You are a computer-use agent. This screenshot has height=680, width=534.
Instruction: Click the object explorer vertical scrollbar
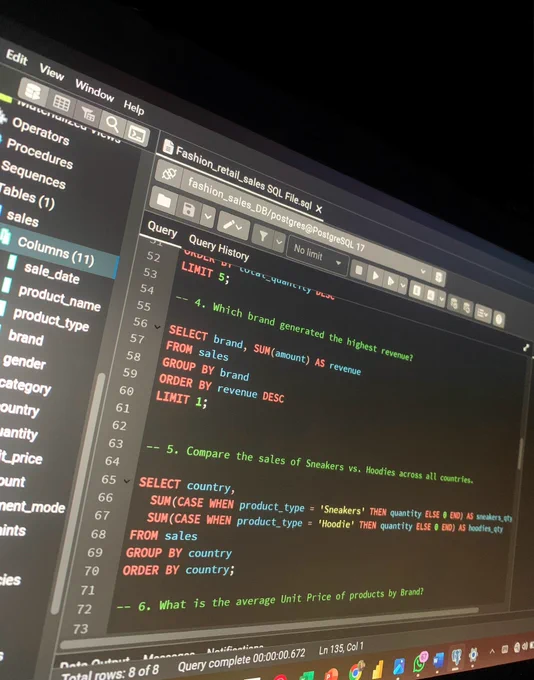pos(76,494)
